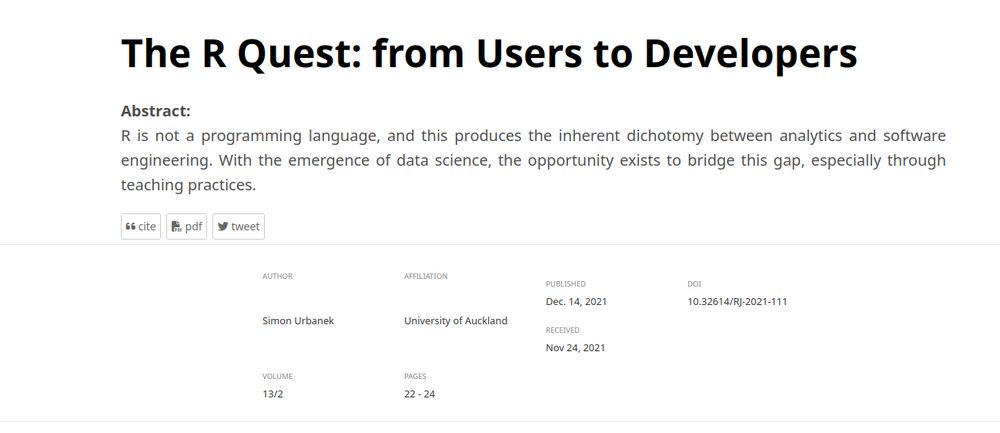
Task: Click the cite button
Action: coord(141,226)
